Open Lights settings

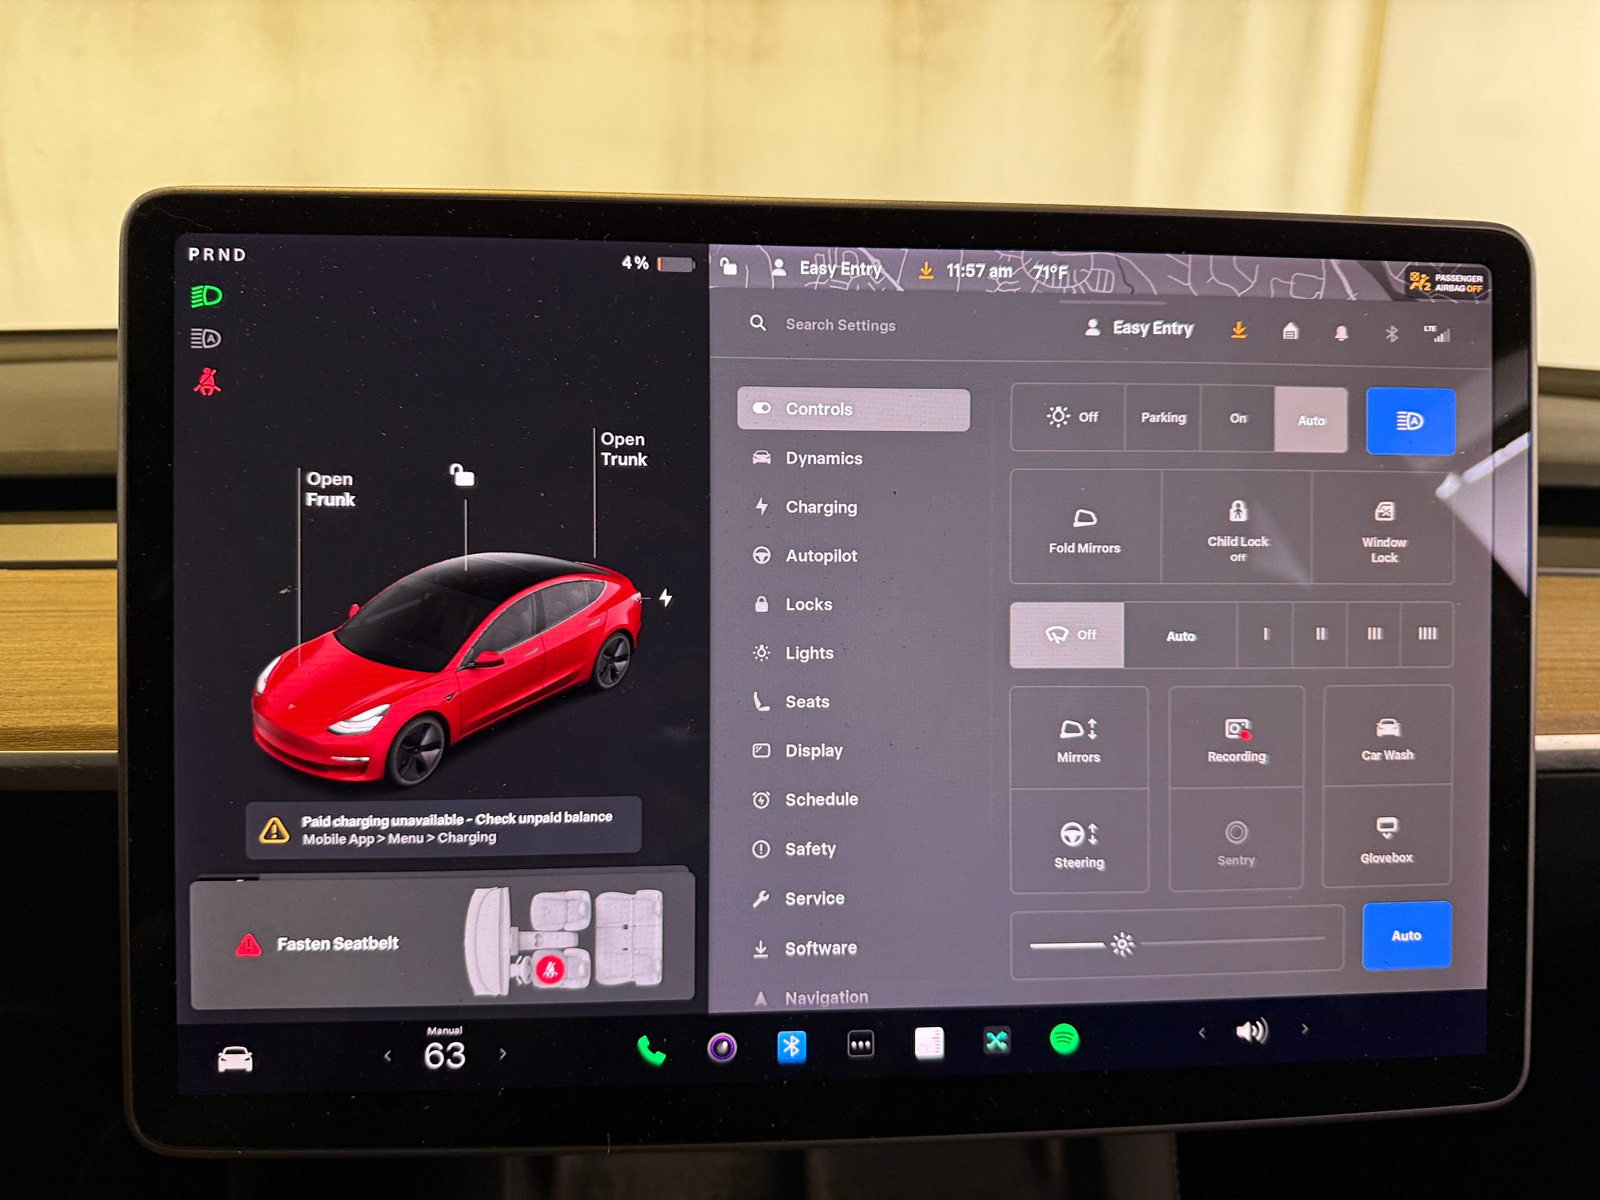click(809, 653)
